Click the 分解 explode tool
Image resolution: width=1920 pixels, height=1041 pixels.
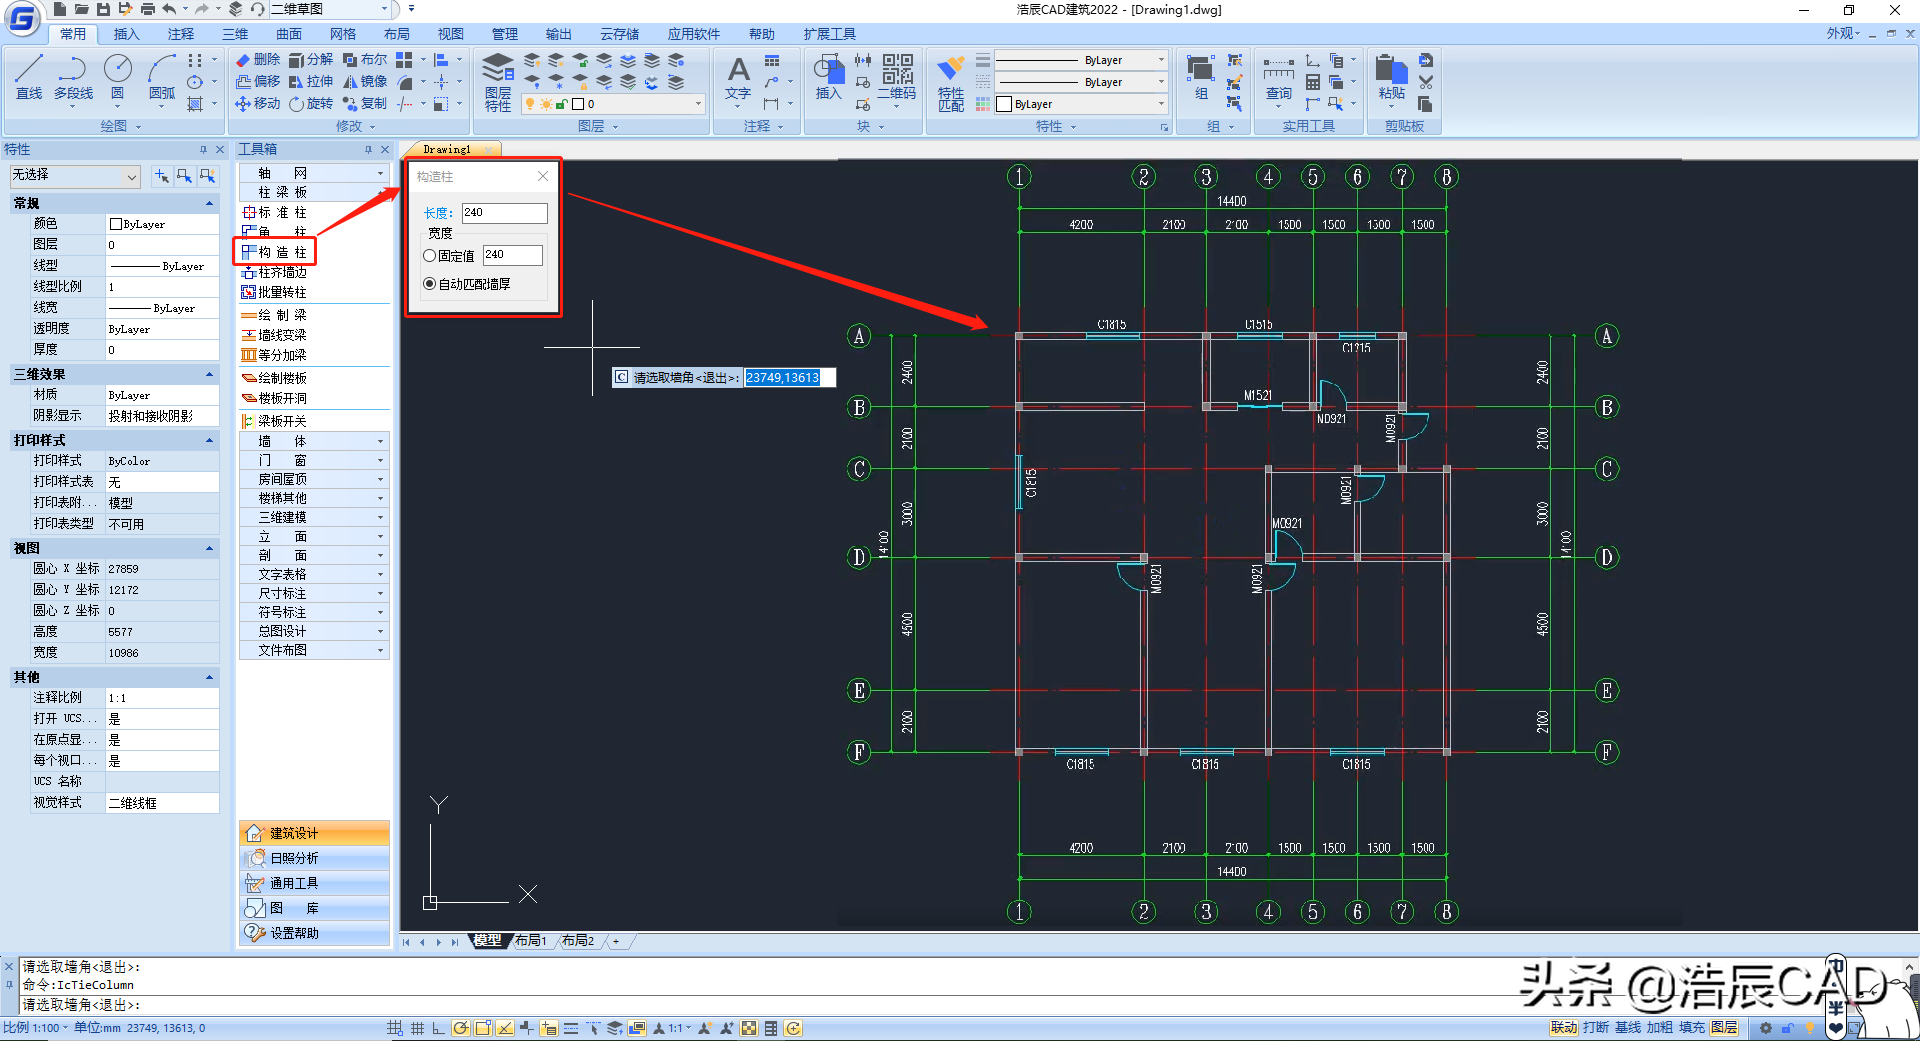coord(311,60)
